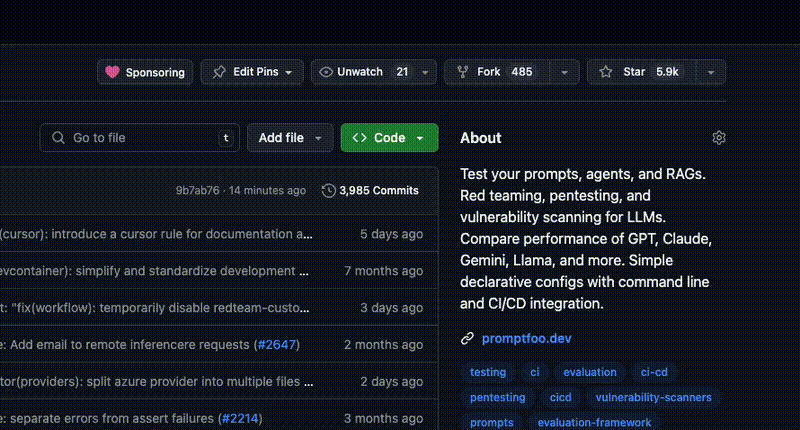This screenshot has height=430, width=800.
Task: Click the Fork 485 button
Action: tap(497, 72)
